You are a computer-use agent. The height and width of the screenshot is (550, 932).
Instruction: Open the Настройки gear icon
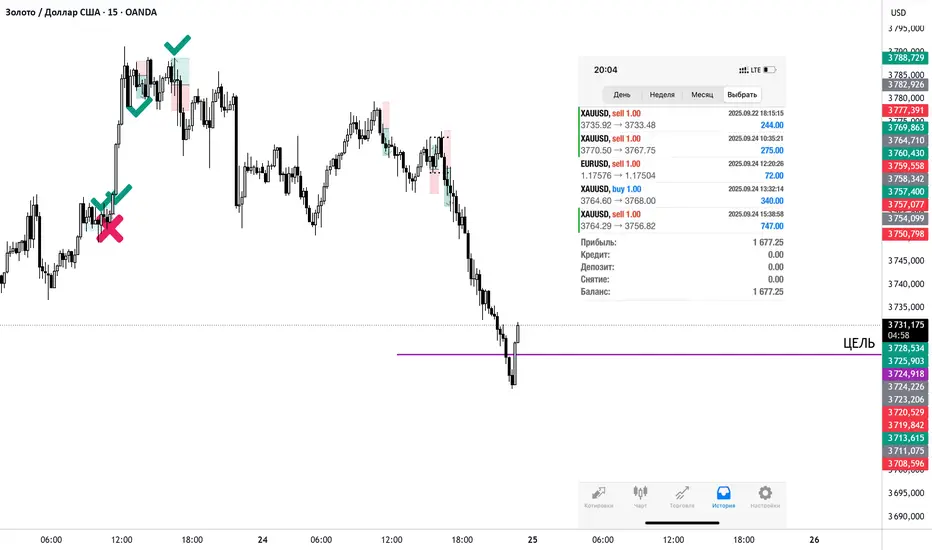tap(765, 493)
